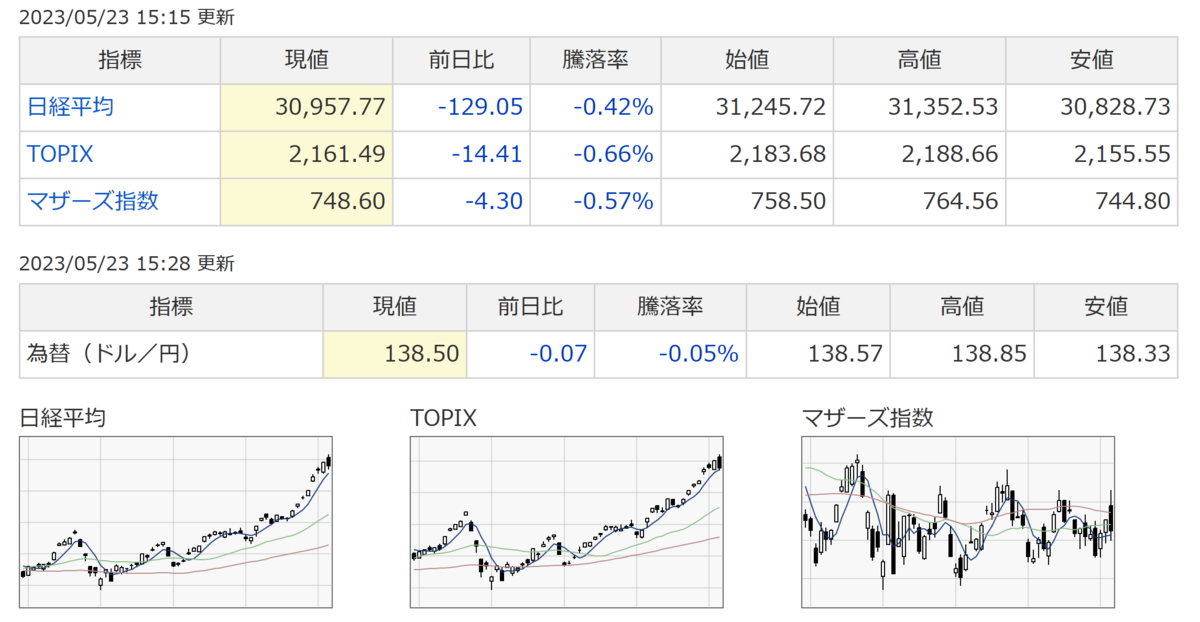1200x622 pixels.
Task: Open the TOPIX index link
Action: click(x=60, y=154)
